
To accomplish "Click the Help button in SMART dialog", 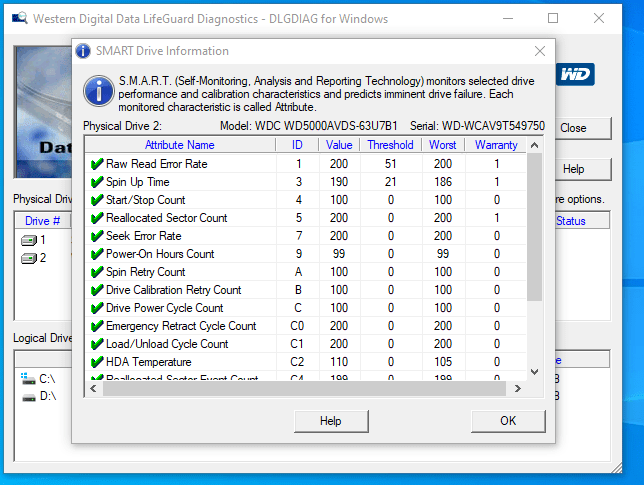I will (x=331, y=421).
